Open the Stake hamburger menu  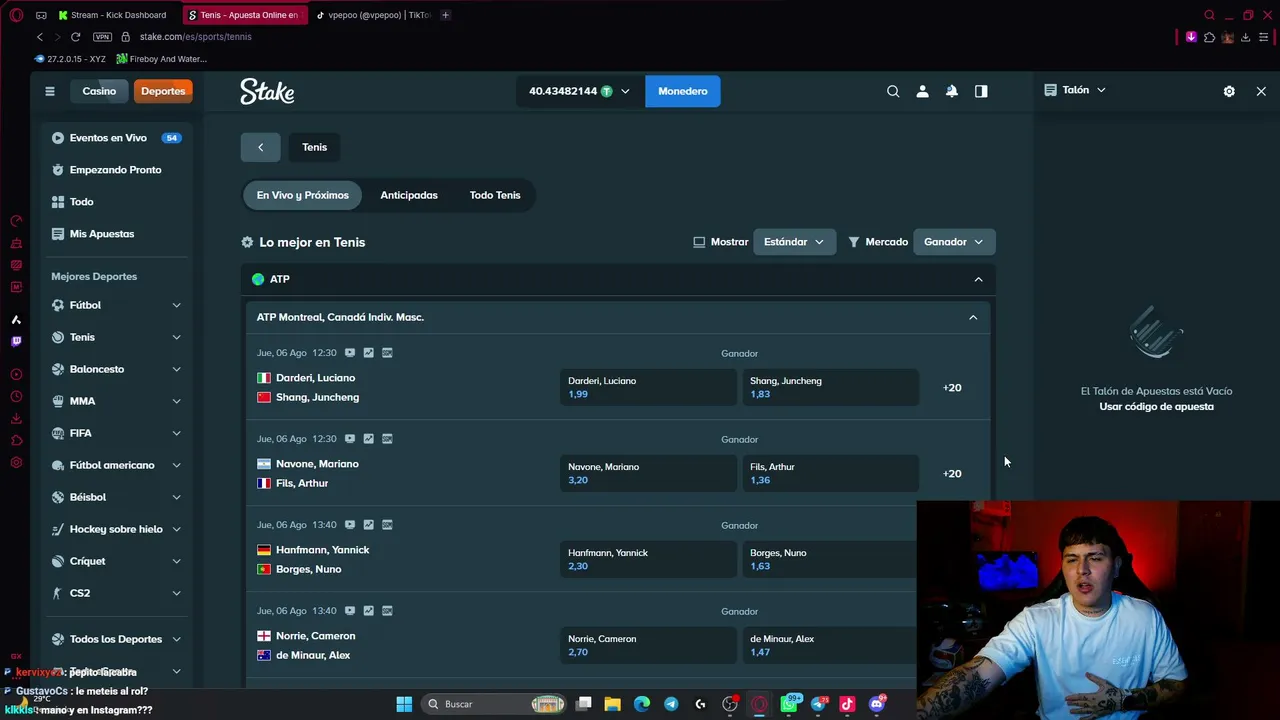(x=50, y=91)
